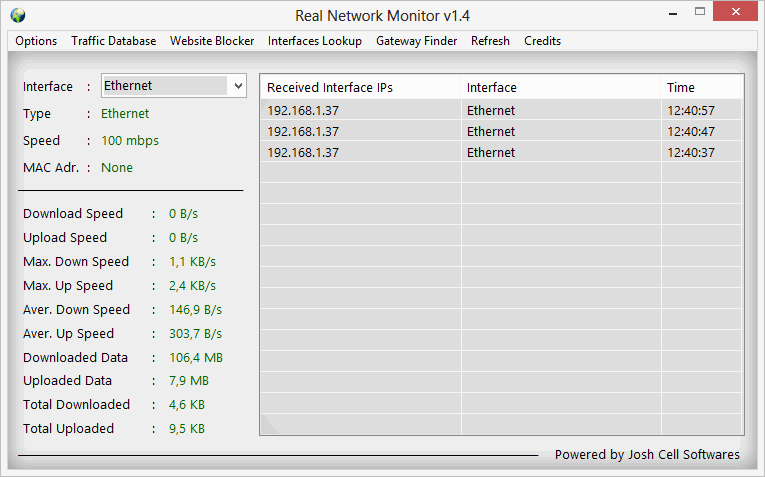Viewport: 765px width, 477px height.
Task: Click the Powered by Josh Cell Softwares text
Action: pyautogui.click(x=647, y=455)
